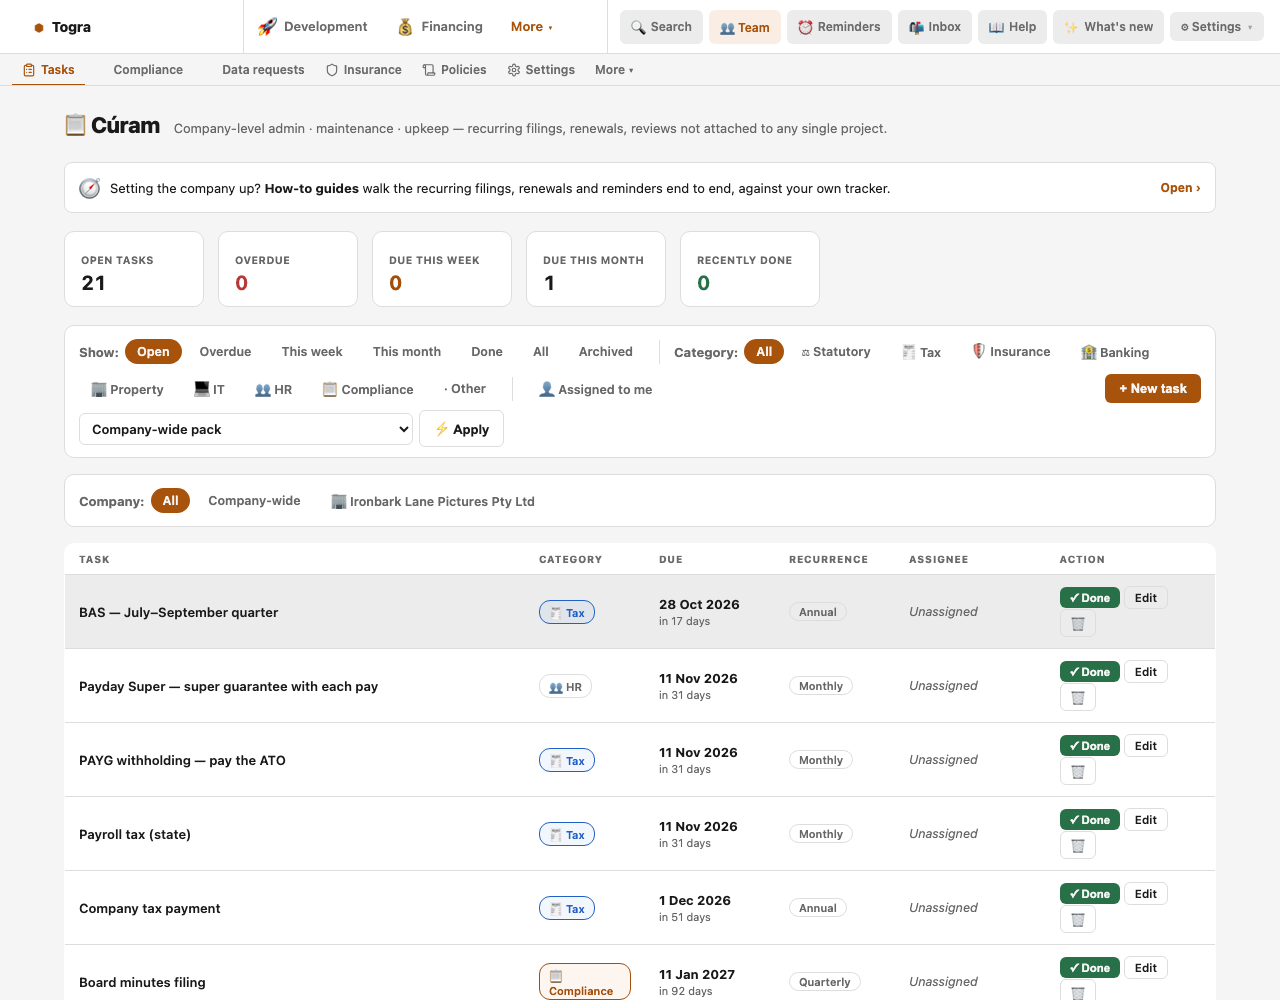The height and width of the screenshot is (1000, 1280).
Task: Open the Inbox mailbox button
Action: [x=935, y=27]
